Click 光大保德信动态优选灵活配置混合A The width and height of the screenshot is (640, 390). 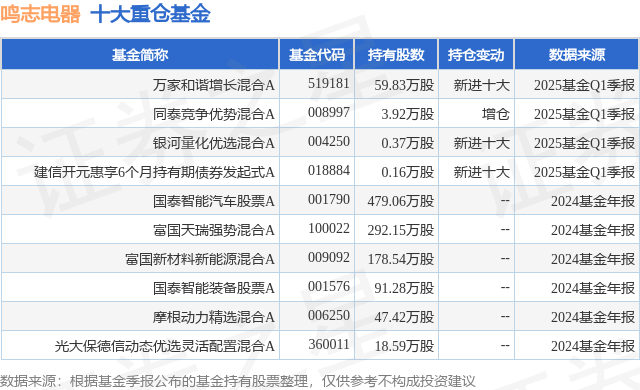pos(164,346)
